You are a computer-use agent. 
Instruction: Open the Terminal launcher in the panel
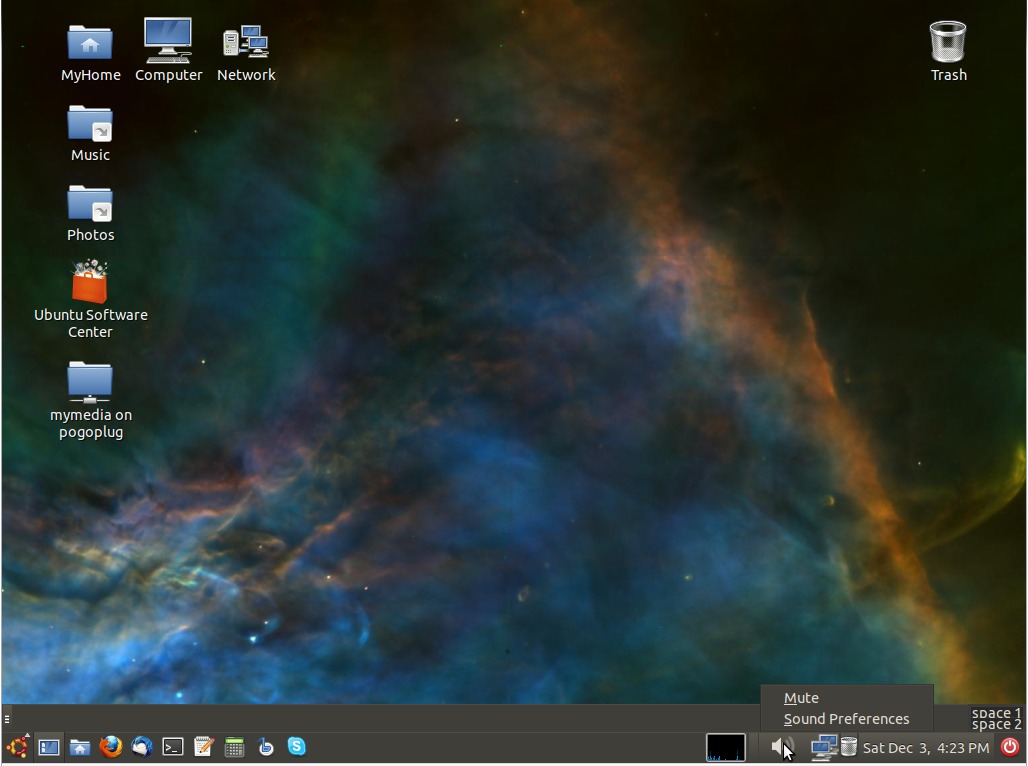click(x=172, y=747)
